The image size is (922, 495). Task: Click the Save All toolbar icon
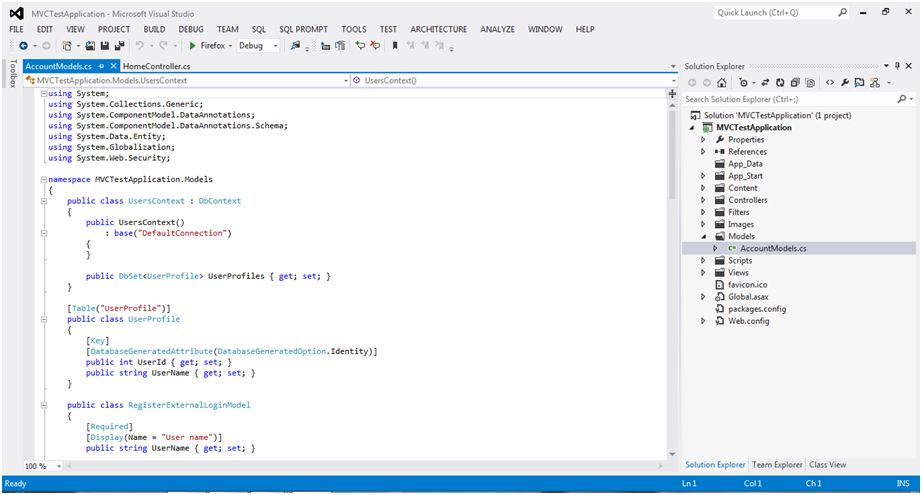pyautogui.click(x=118, y=46)
